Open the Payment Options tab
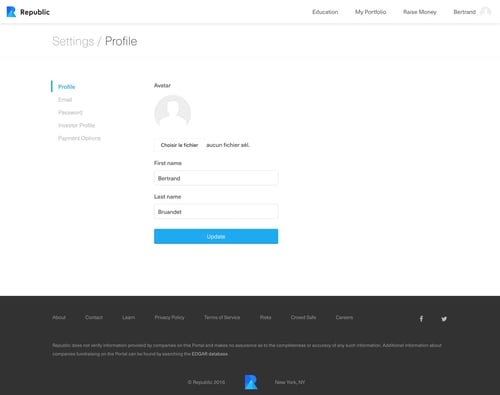 click(x=79, y=138)
